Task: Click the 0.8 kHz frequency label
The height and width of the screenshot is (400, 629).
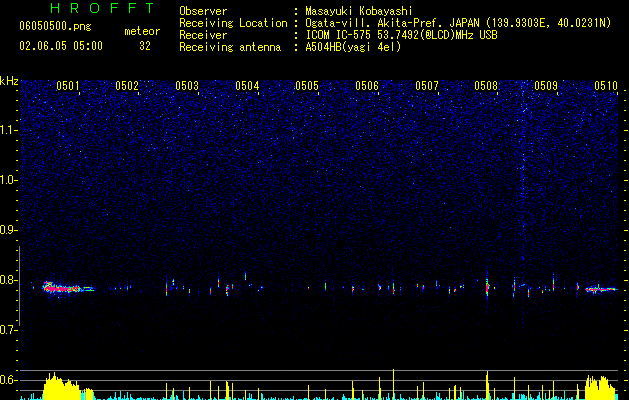Action: pos(9,280)
